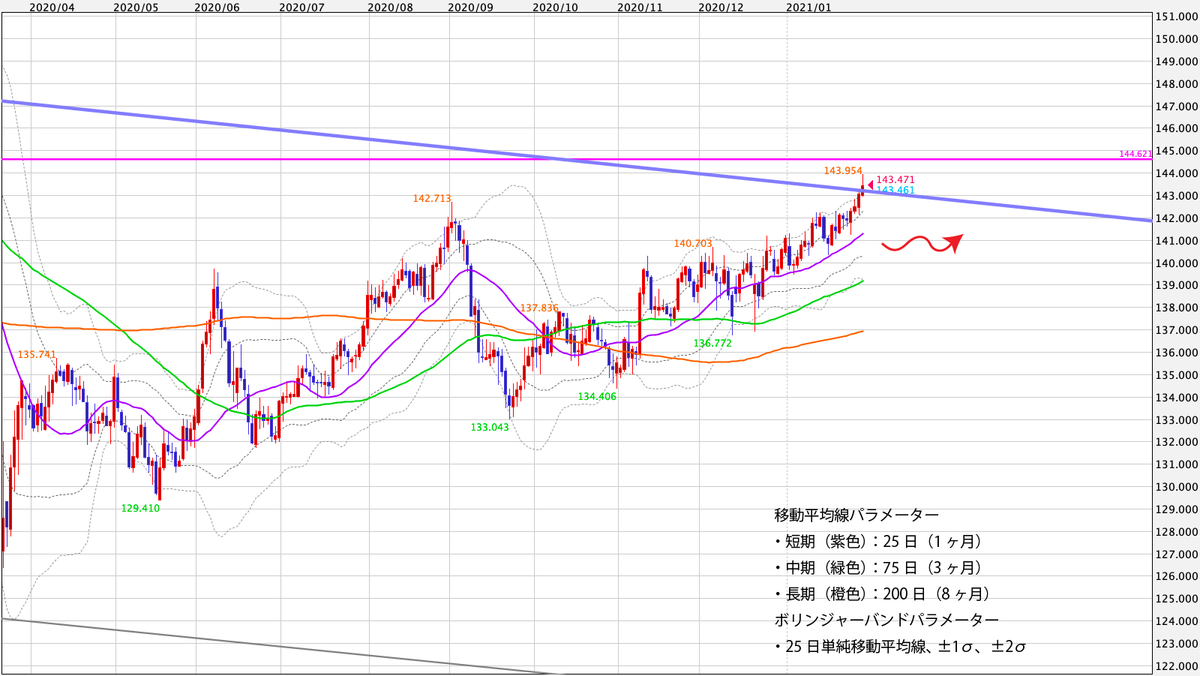Click the magenta 144.623 level label
Screen dimensions: 1200x676
[x=1137, y=155]
